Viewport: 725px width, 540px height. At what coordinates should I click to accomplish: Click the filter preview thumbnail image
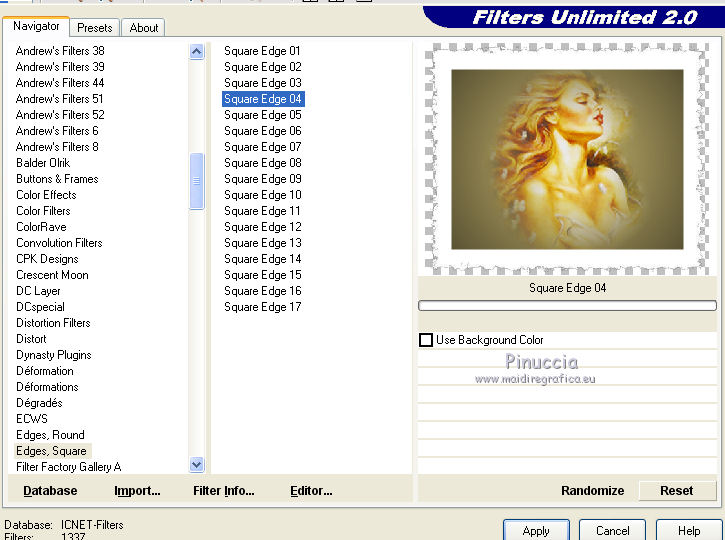click(567, 159)
